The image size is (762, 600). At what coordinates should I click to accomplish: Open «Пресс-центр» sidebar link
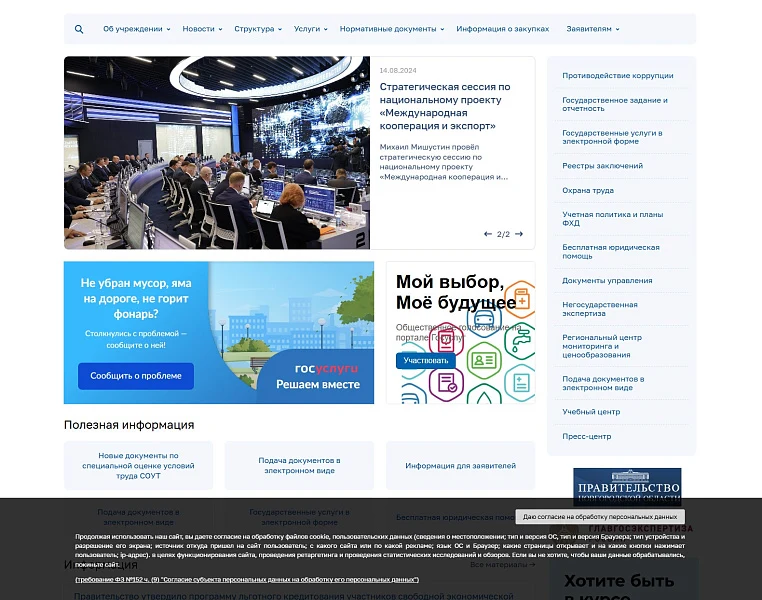click(587, 436)
